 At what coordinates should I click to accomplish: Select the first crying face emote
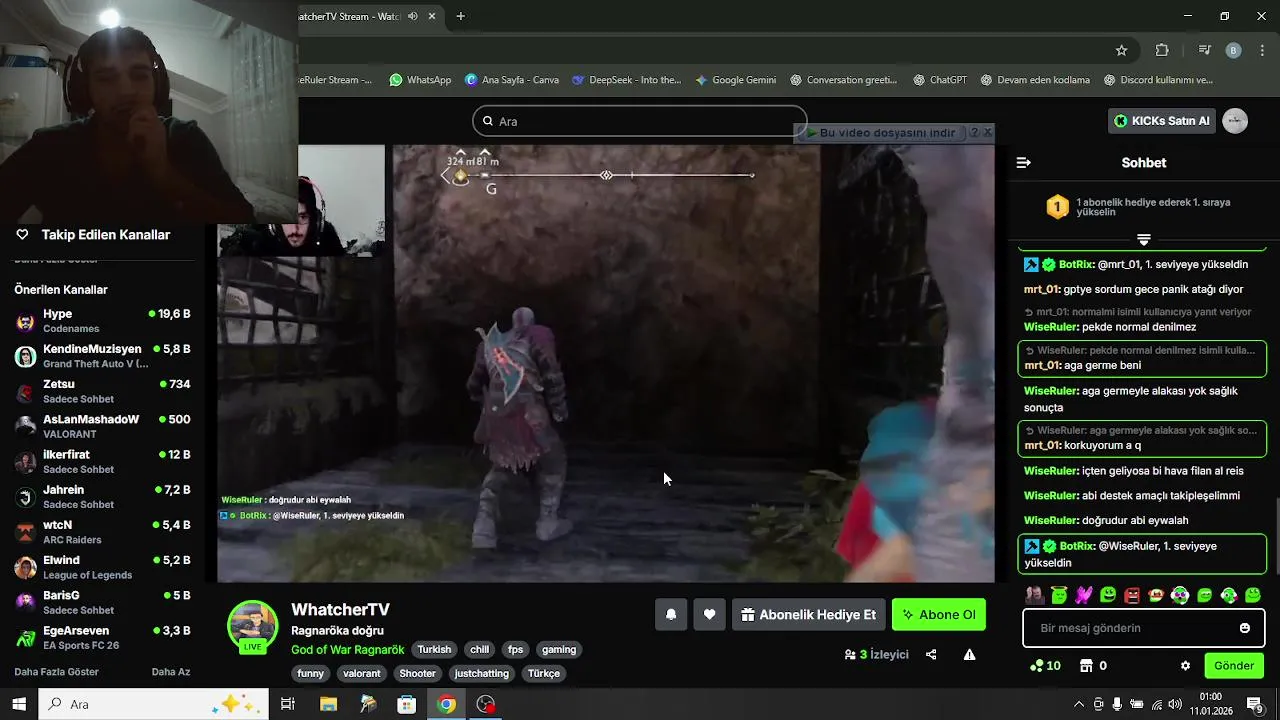pyautogui.click(x=1035, y=595)
